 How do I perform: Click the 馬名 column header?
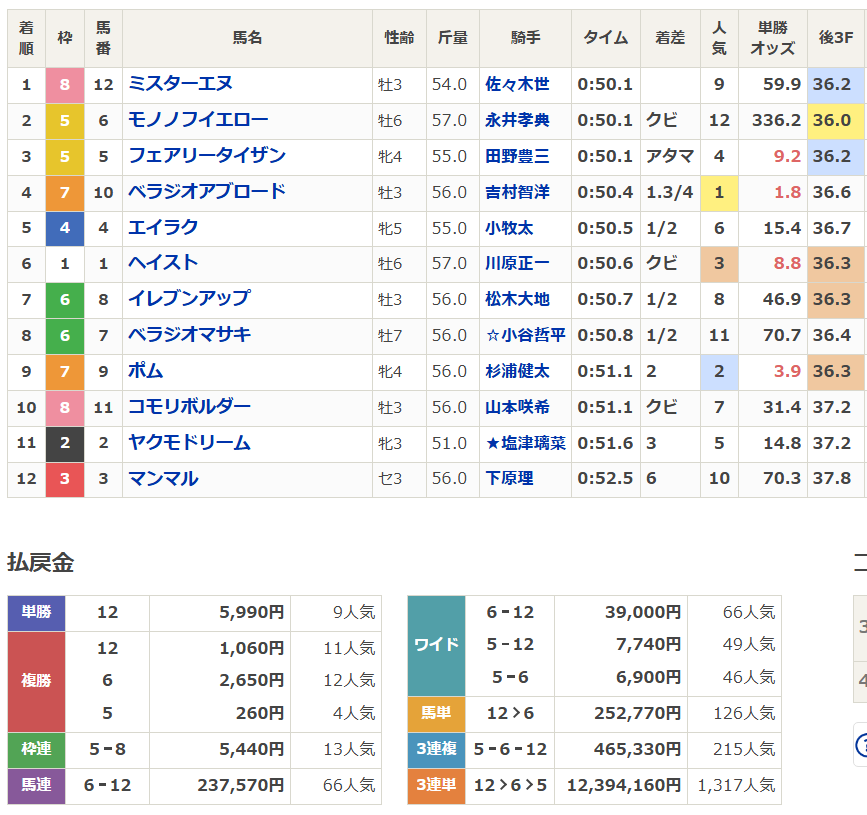pos(247,38)
